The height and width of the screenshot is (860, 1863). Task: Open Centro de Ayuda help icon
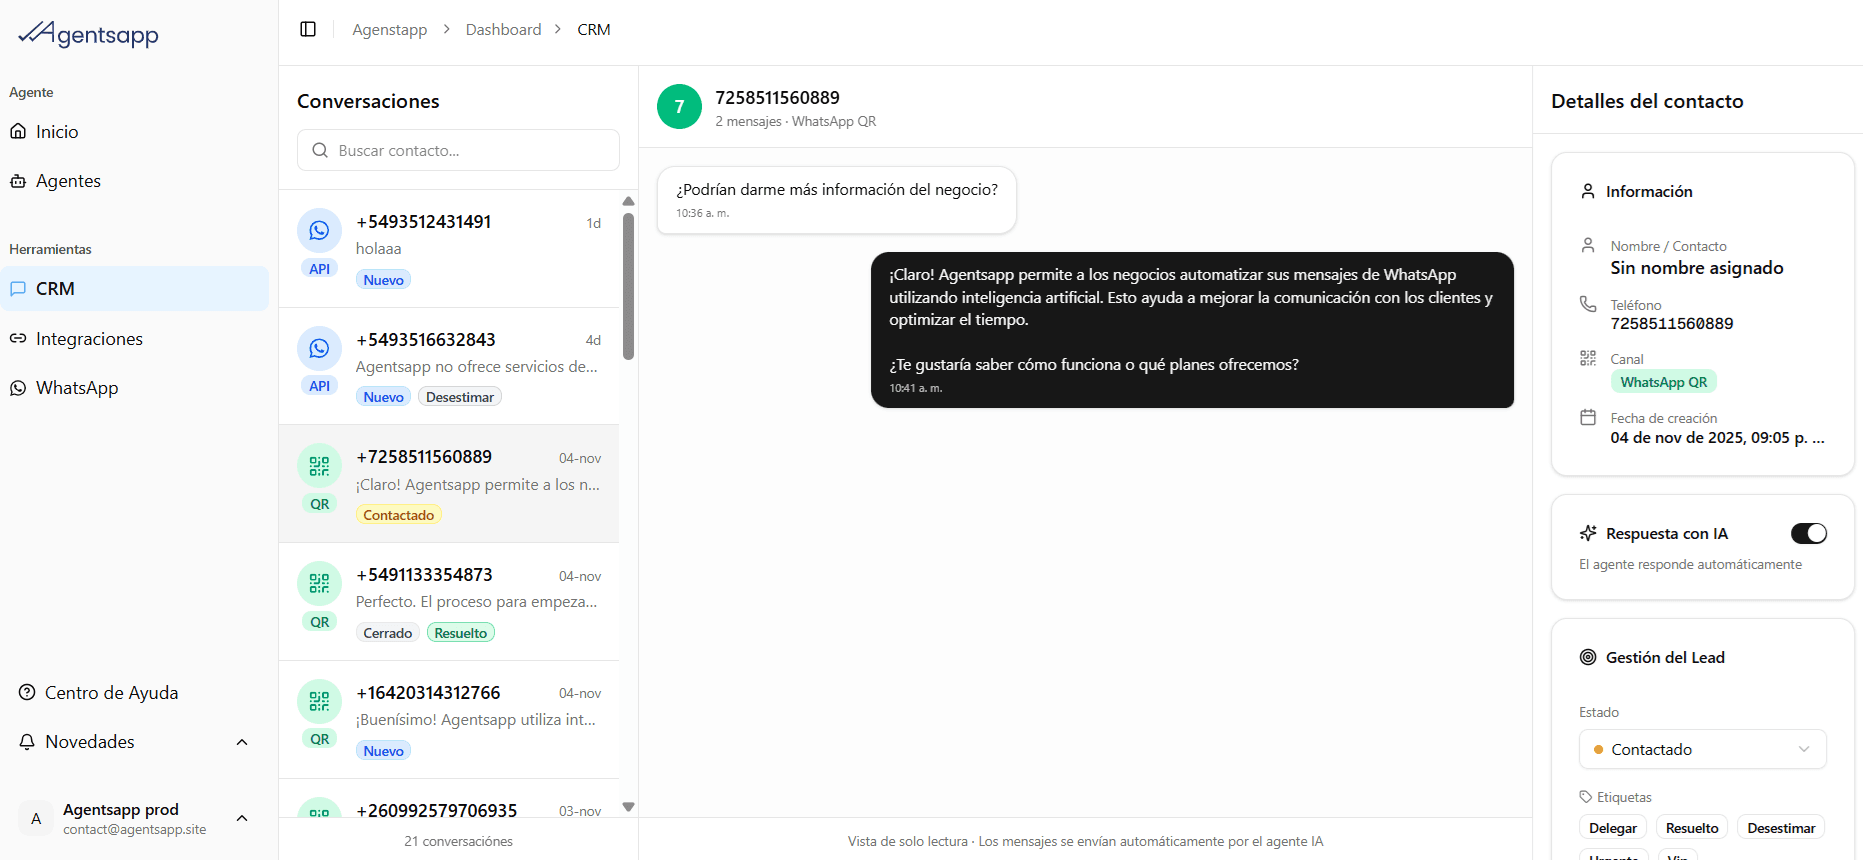[27, 692]
